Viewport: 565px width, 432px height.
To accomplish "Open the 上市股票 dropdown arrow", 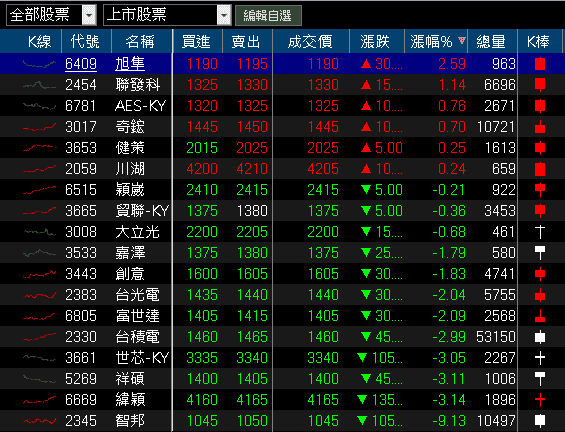I will (x=224, y=15).
